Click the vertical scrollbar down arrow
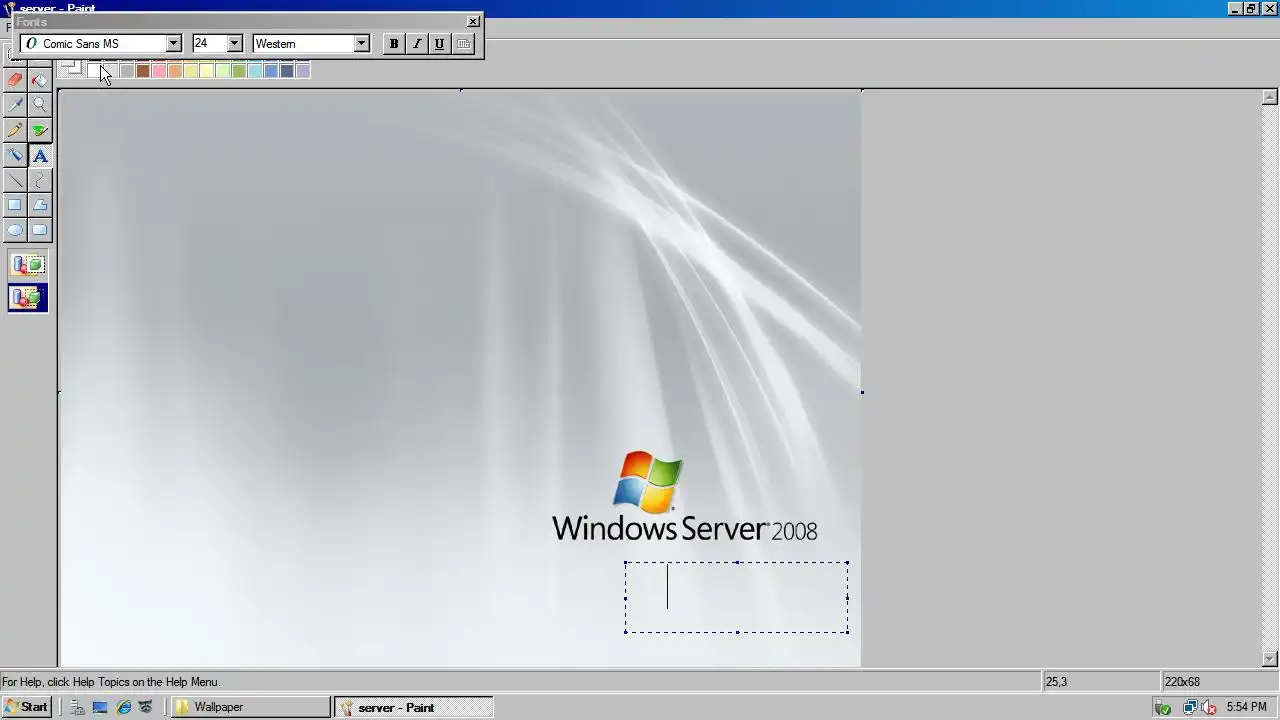Screen dimensions: 1280x720 pyautogui.click(x=1270, y=659)
